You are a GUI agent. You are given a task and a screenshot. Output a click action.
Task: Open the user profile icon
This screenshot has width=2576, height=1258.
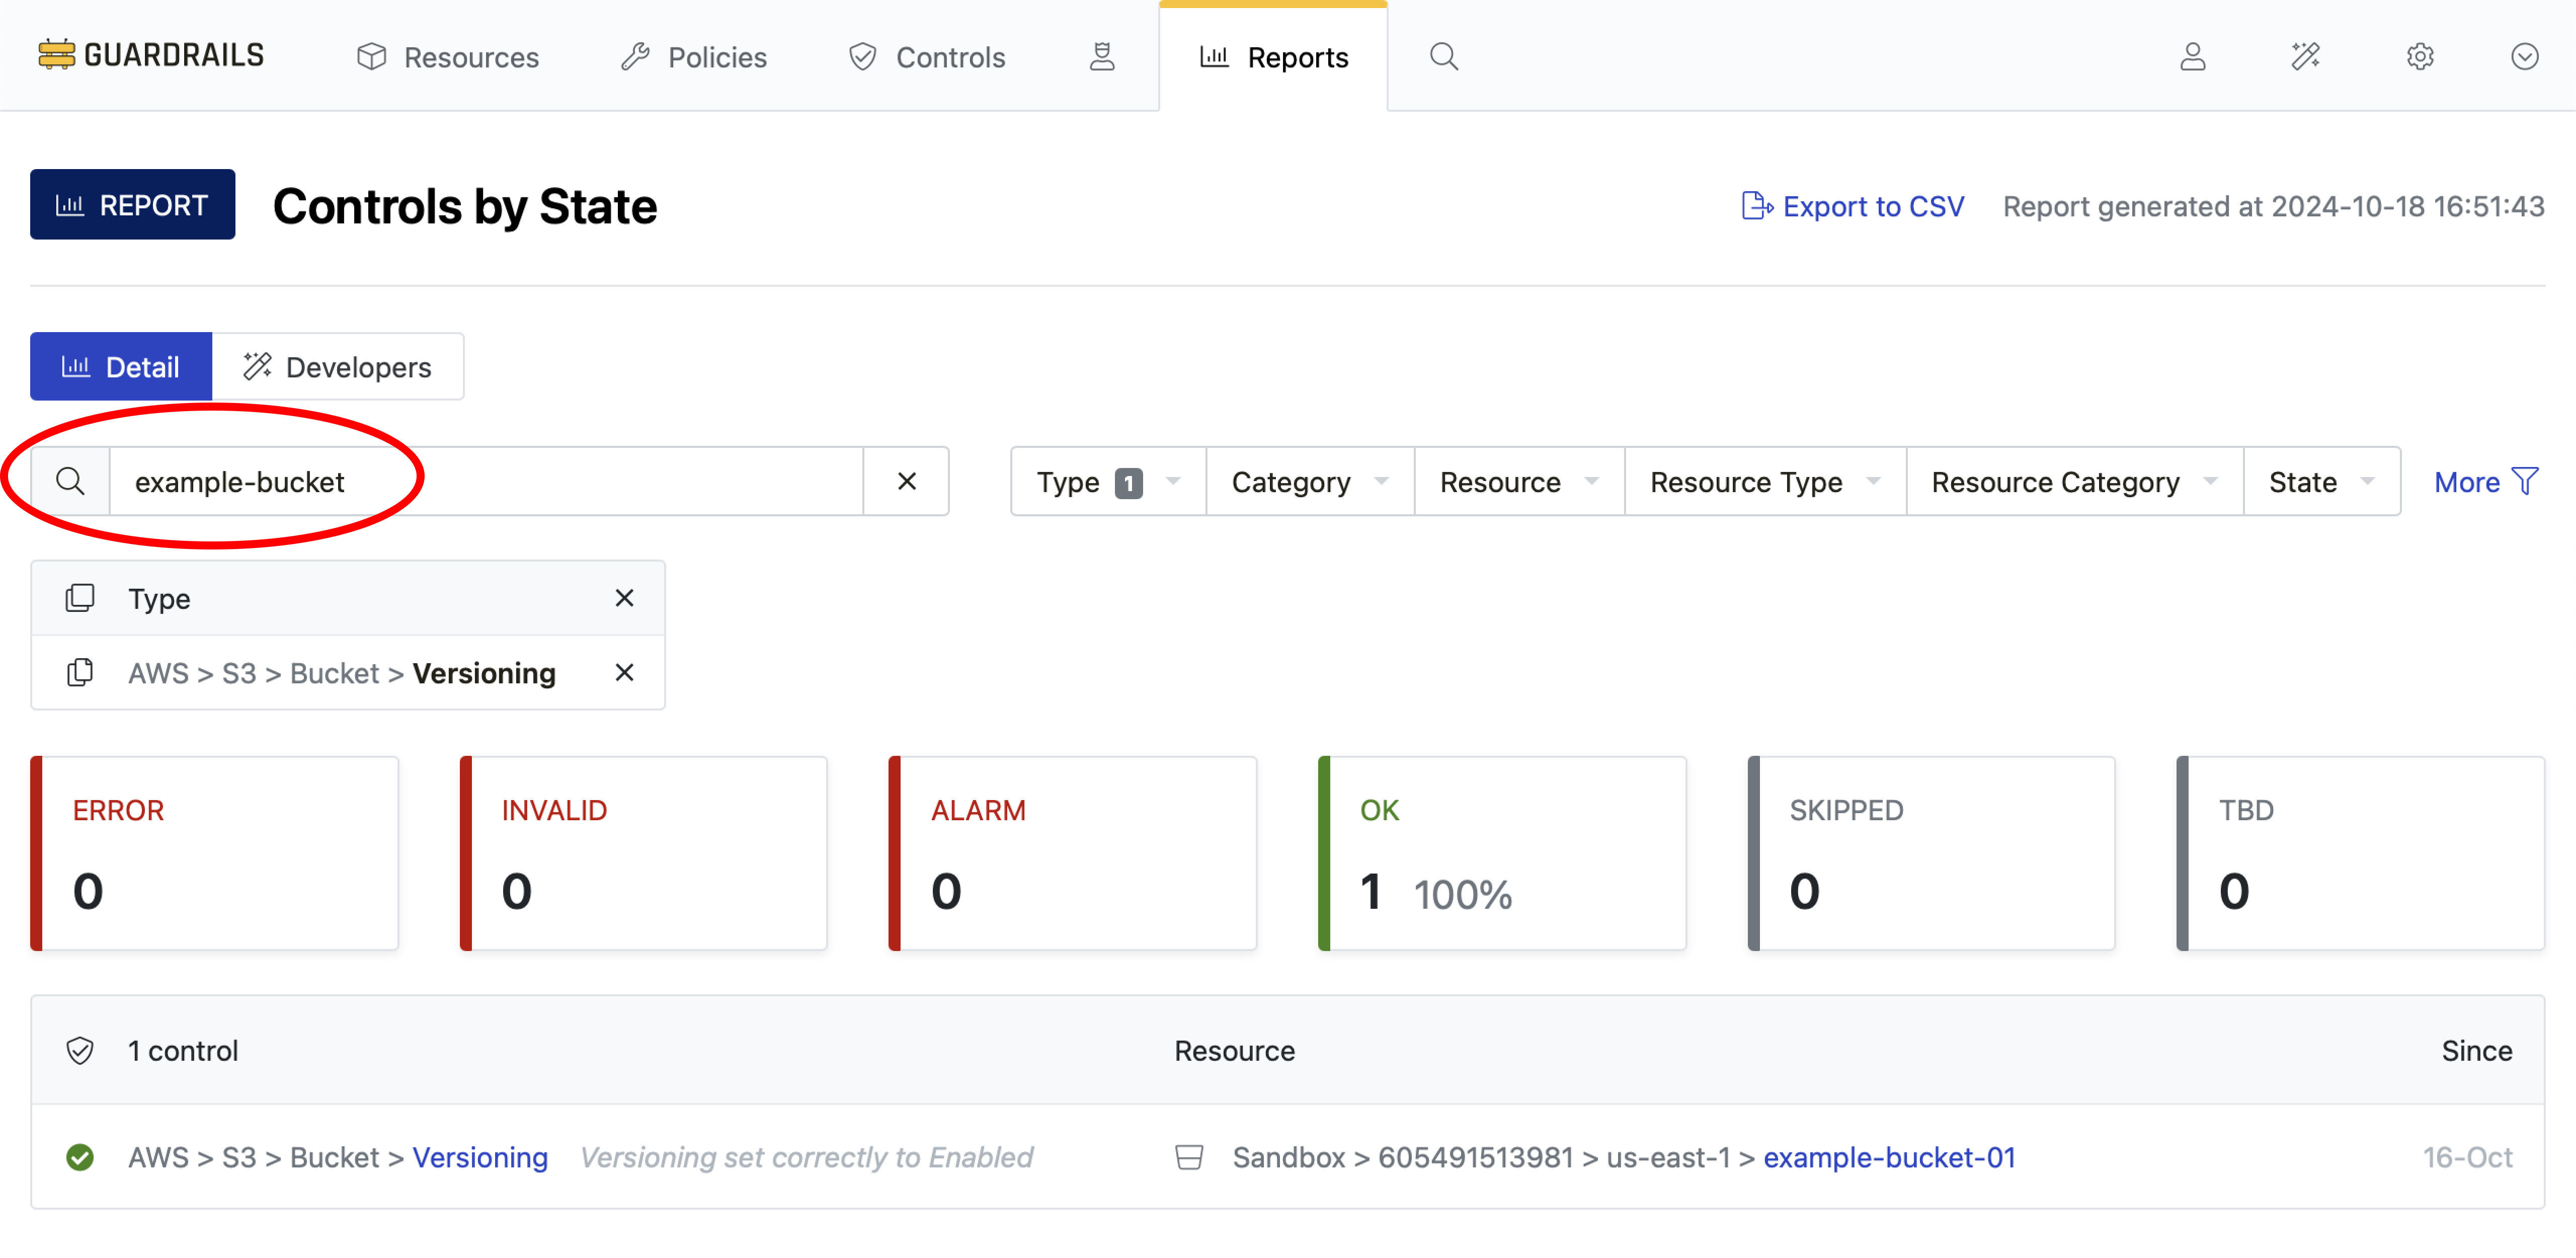coord(2192,57)
